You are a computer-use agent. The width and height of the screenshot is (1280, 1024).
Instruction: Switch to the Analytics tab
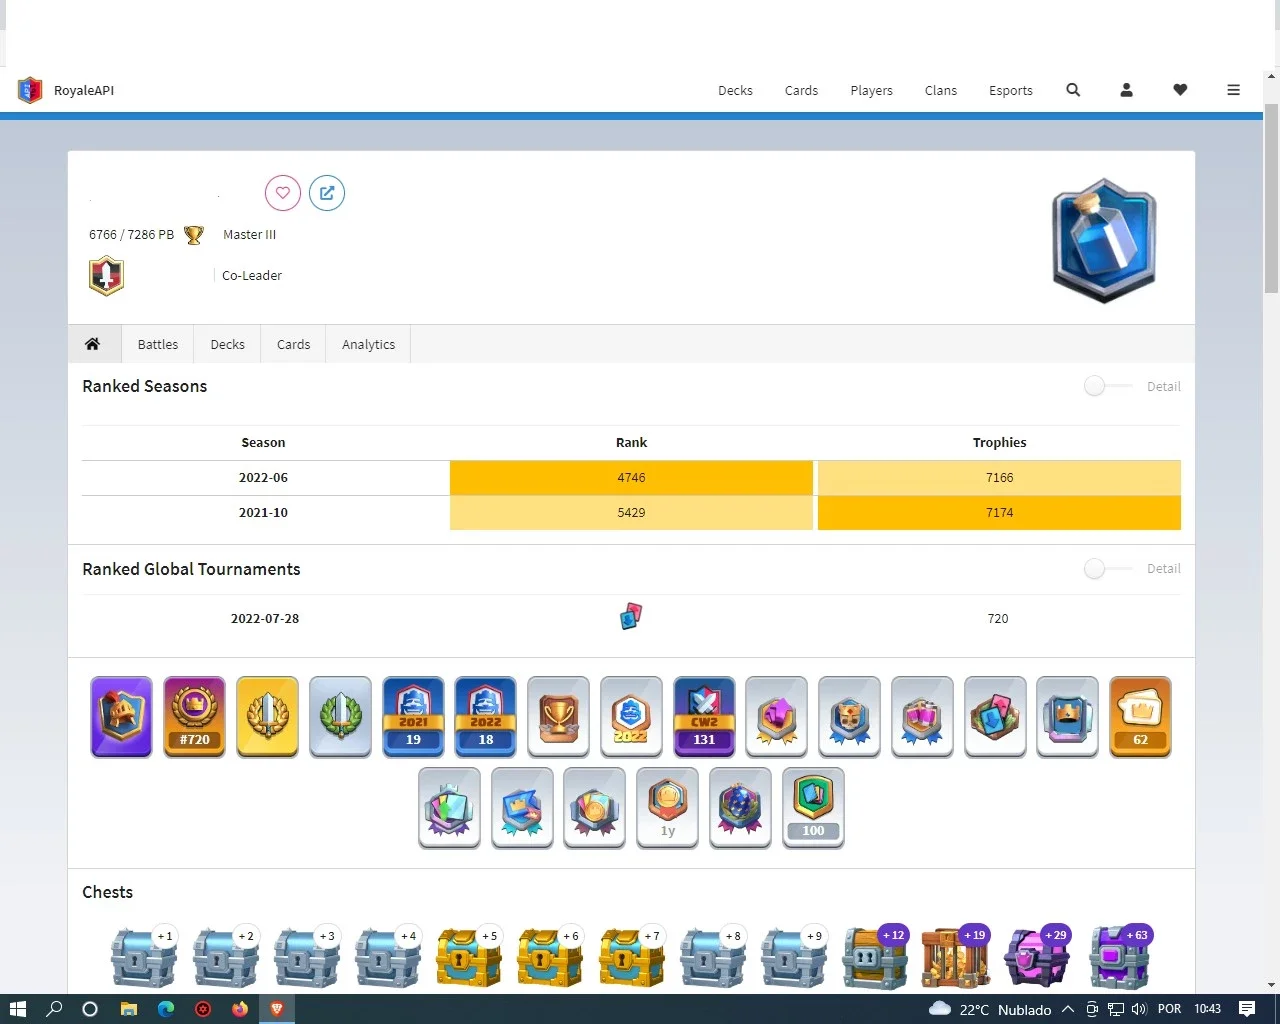(x=368, y=344)
